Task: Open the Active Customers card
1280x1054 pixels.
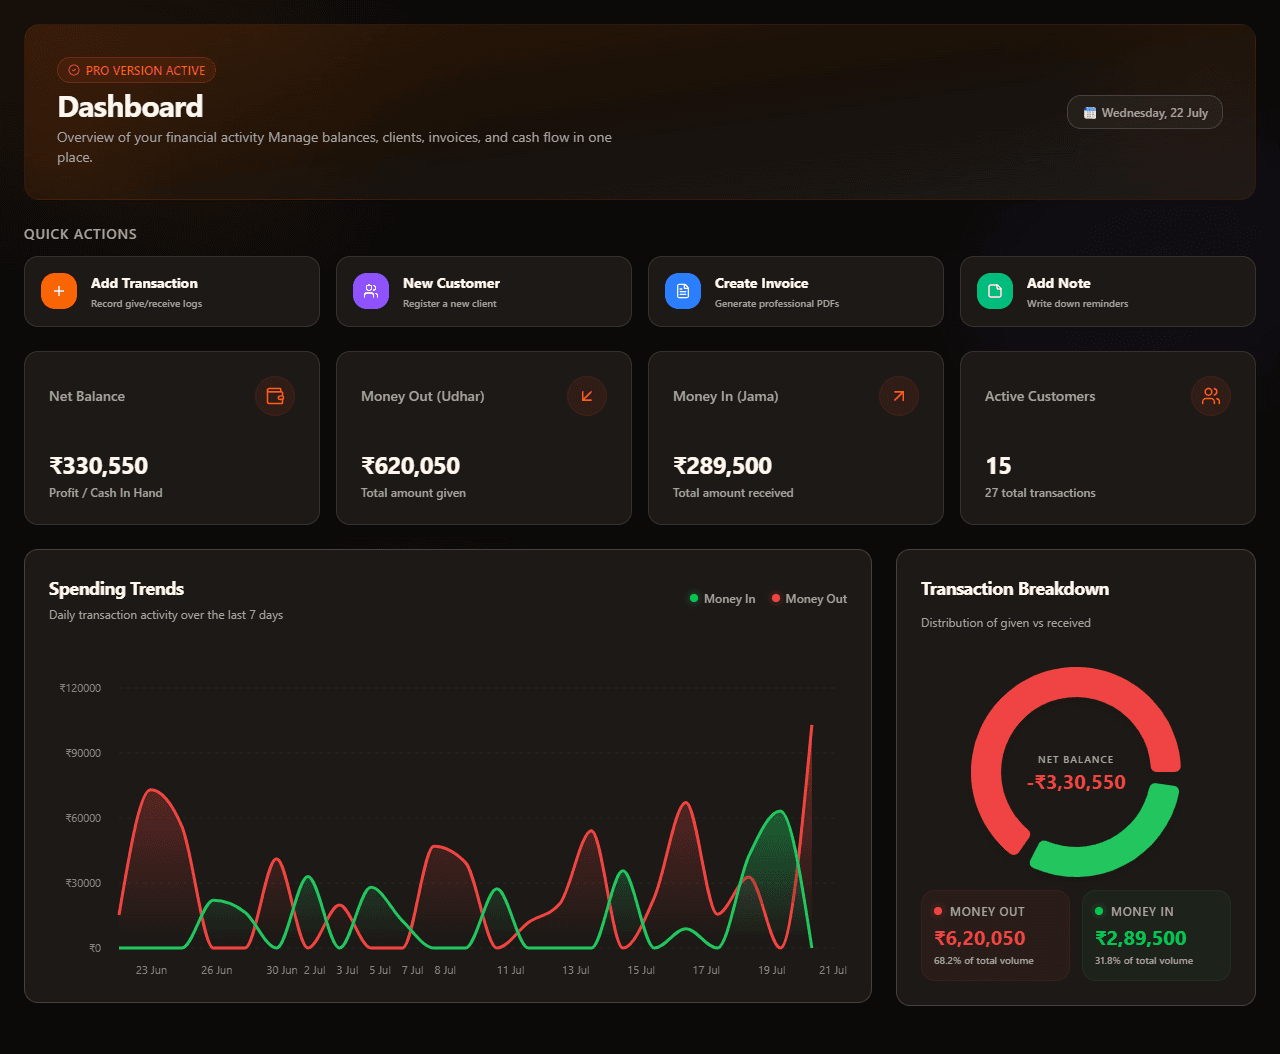Action: coord(1108,438)
